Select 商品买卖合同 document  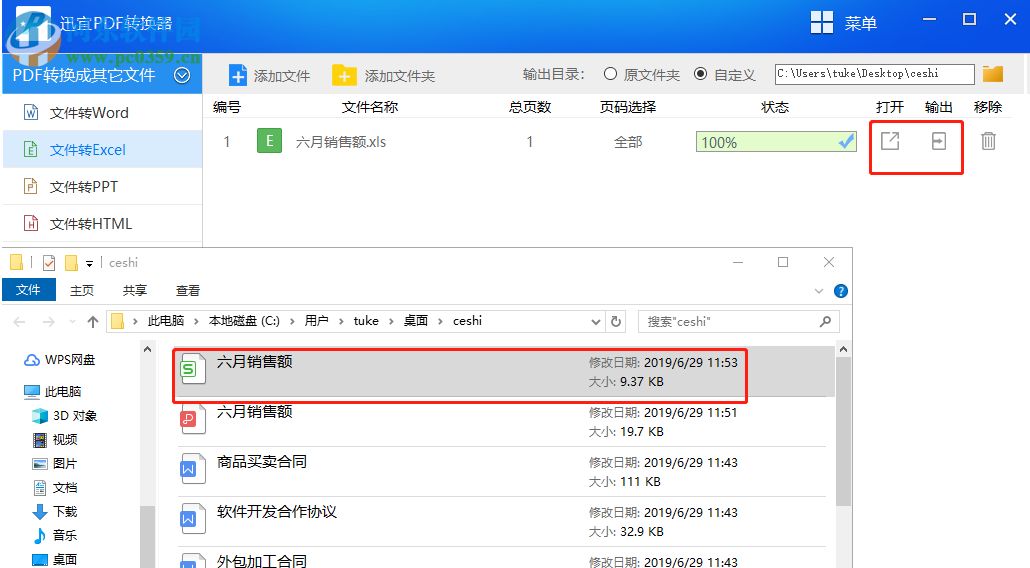tap(503, 471)
